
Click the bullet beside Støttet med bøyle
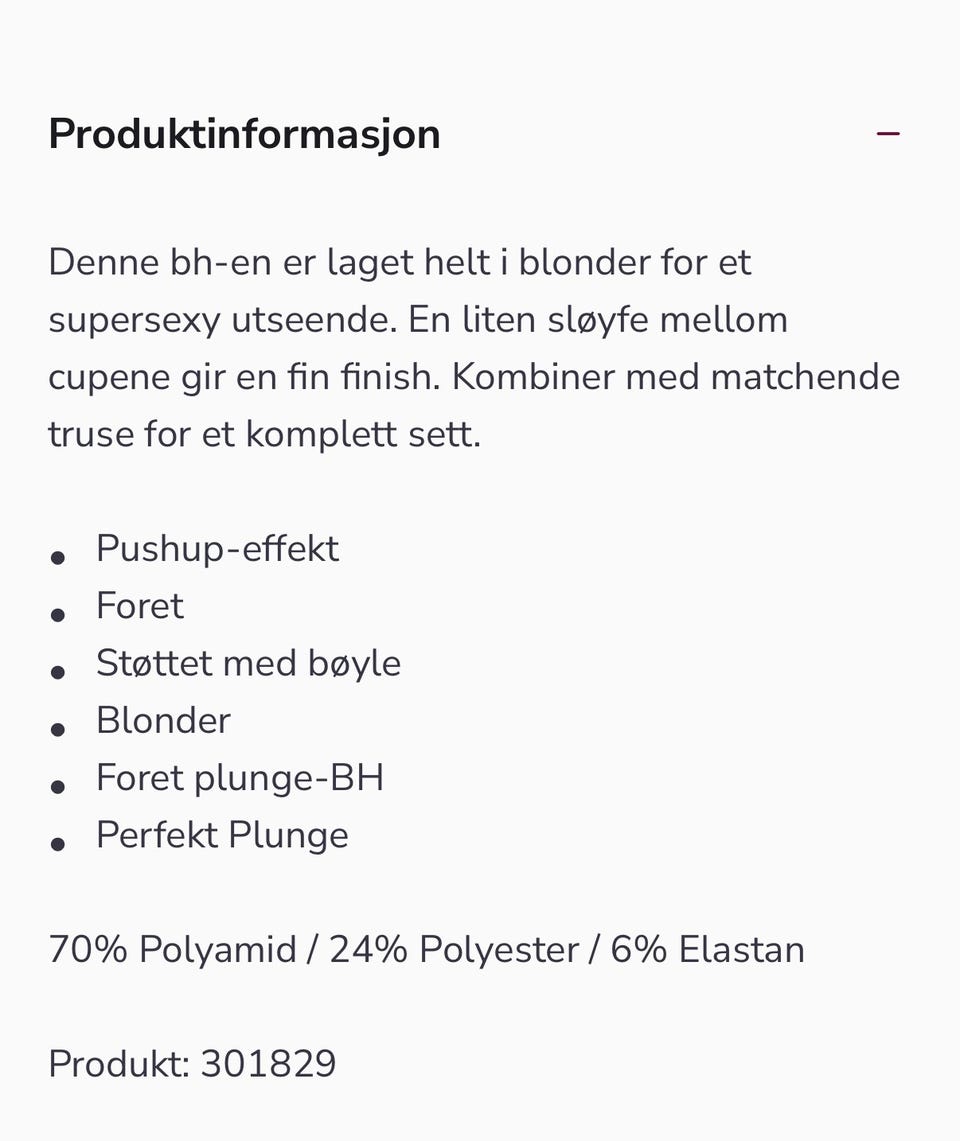60,670
